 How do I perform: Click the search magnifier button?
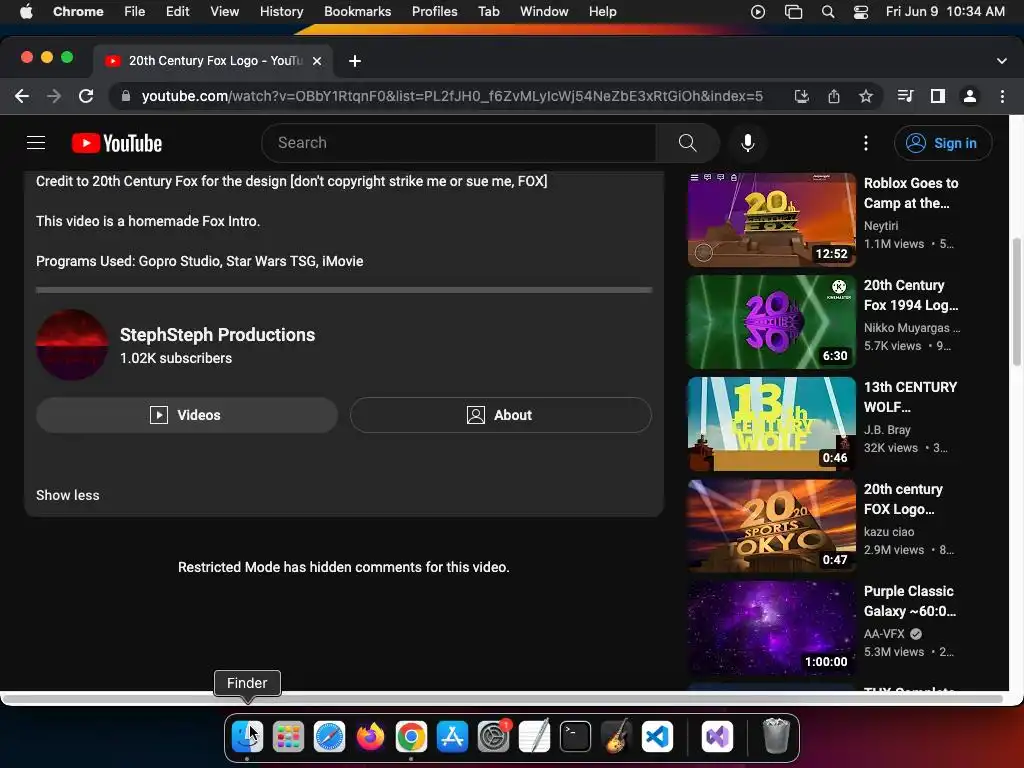[x=688, y=143]
